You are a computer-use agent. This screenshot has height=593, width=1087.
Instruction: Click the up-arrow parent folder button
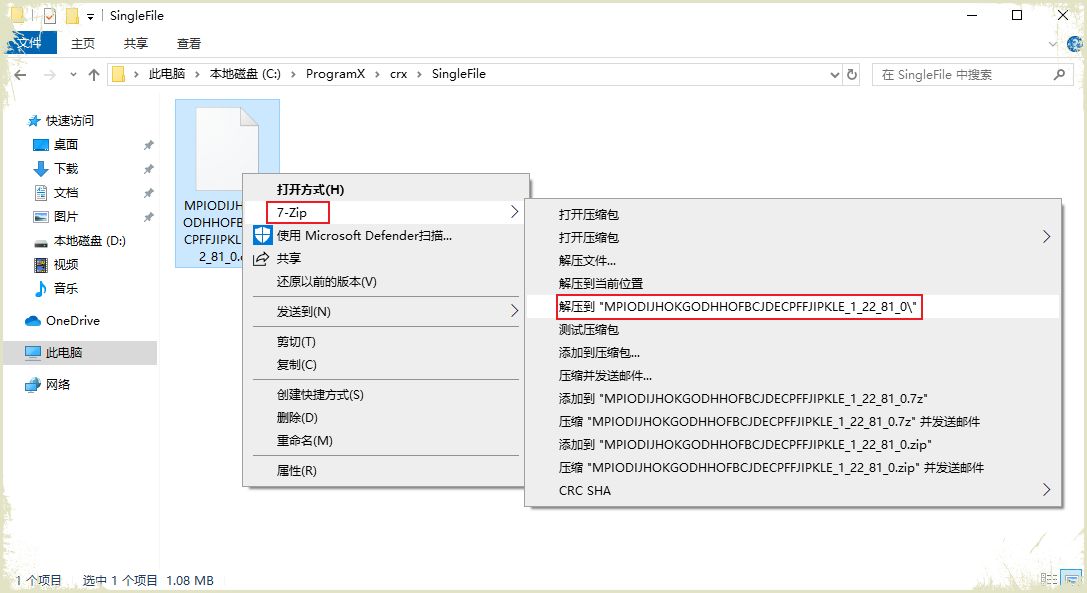pos(94,75)
